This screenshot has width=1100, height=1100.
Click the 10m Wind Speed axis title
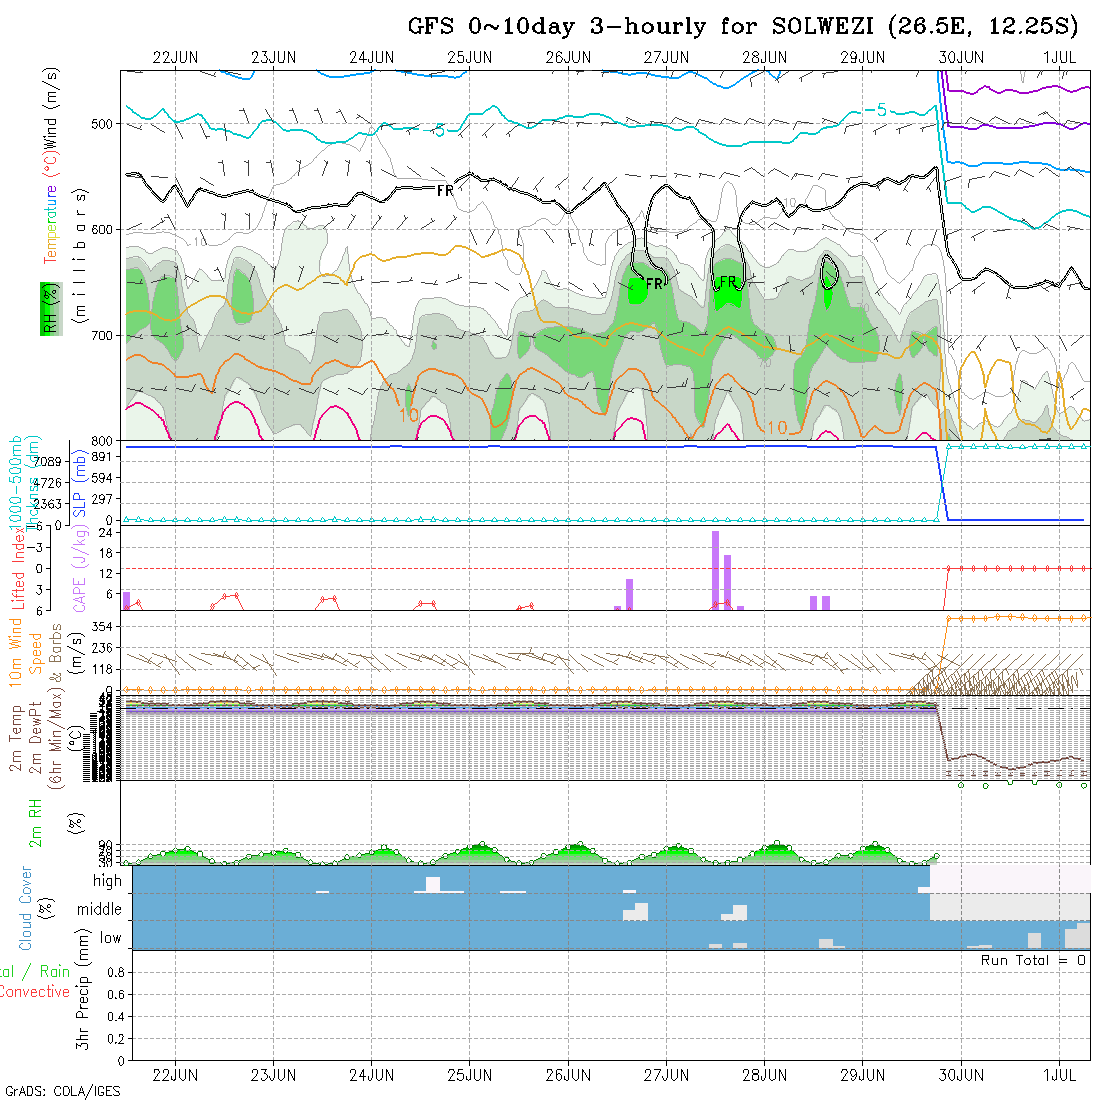(x=26, y=650)
